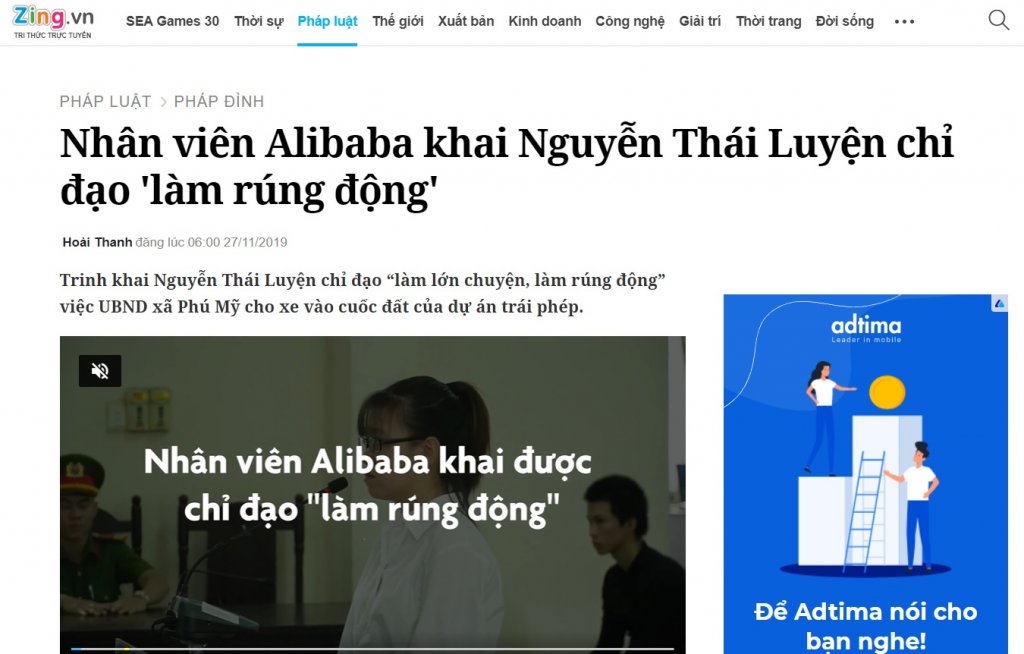
Task: Select the Pháp luật tab
Action: click(327, 22)
